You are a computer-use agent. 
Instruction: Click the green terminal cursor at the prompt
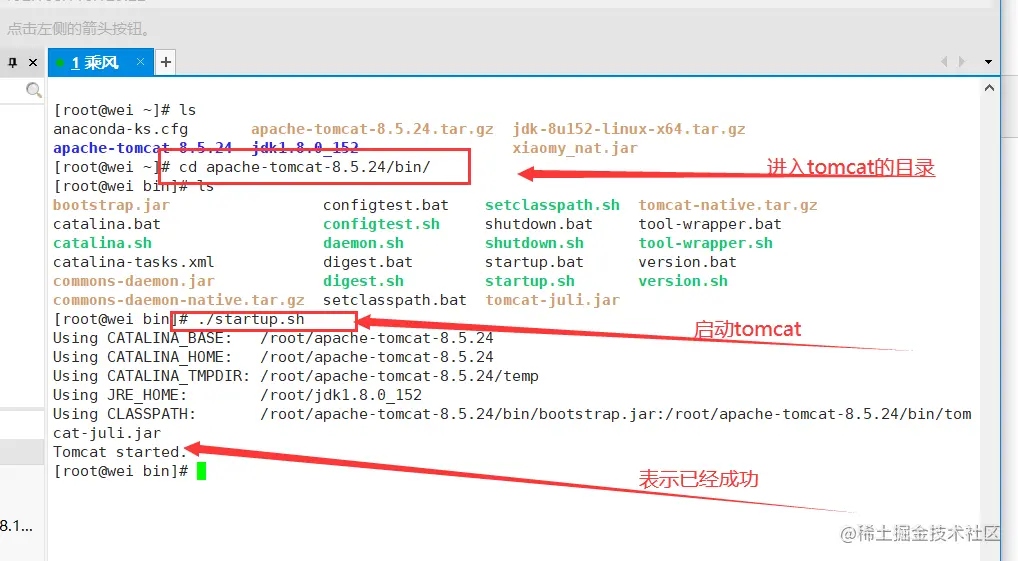pos(201,471)
